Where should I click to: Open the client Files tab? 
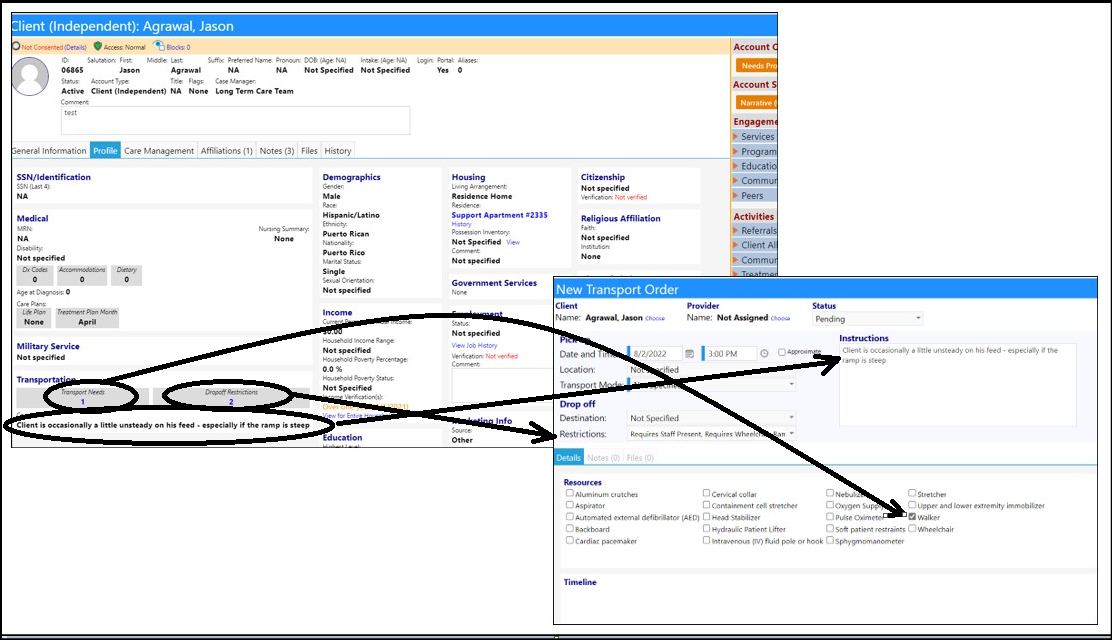pos(309,150)
